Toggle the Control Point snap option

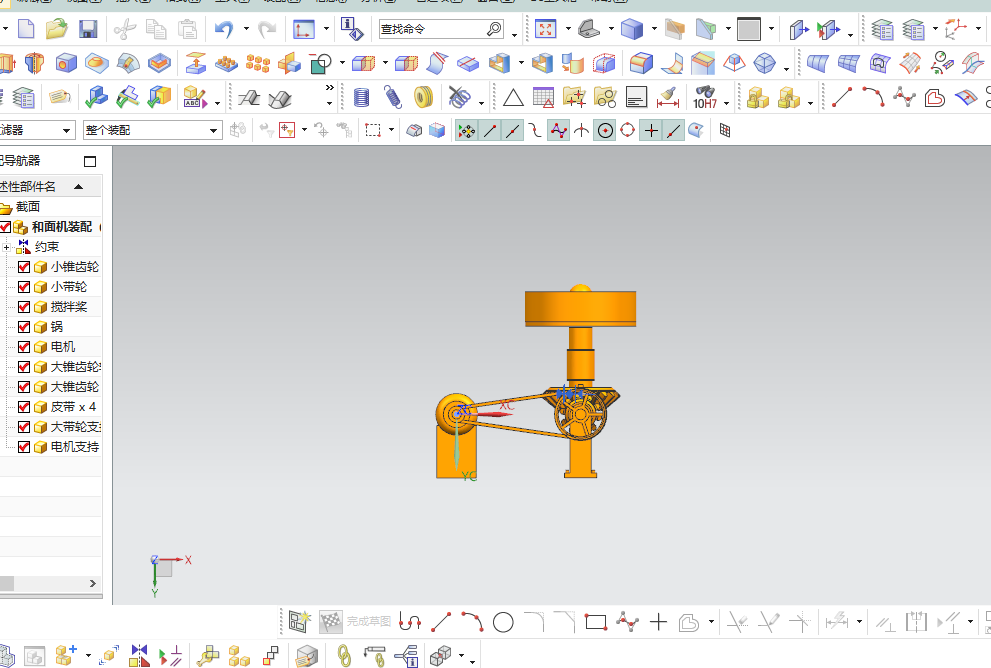click(535, 131)
